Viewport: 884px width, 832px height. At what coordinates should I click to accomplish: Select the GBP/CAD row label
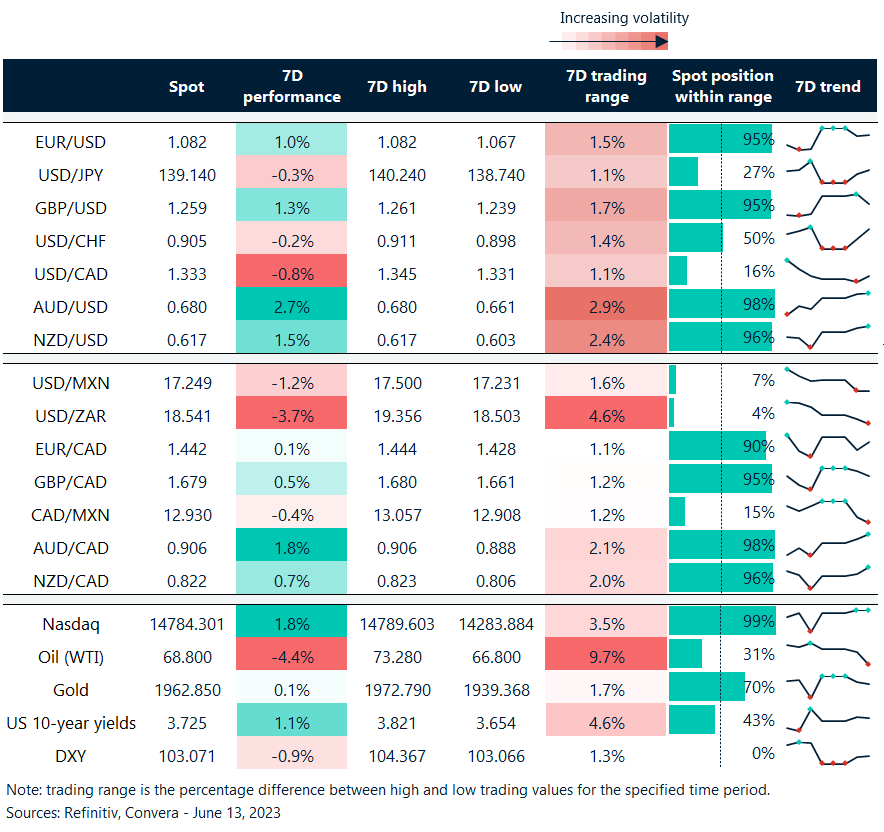(x=70, y=482)
